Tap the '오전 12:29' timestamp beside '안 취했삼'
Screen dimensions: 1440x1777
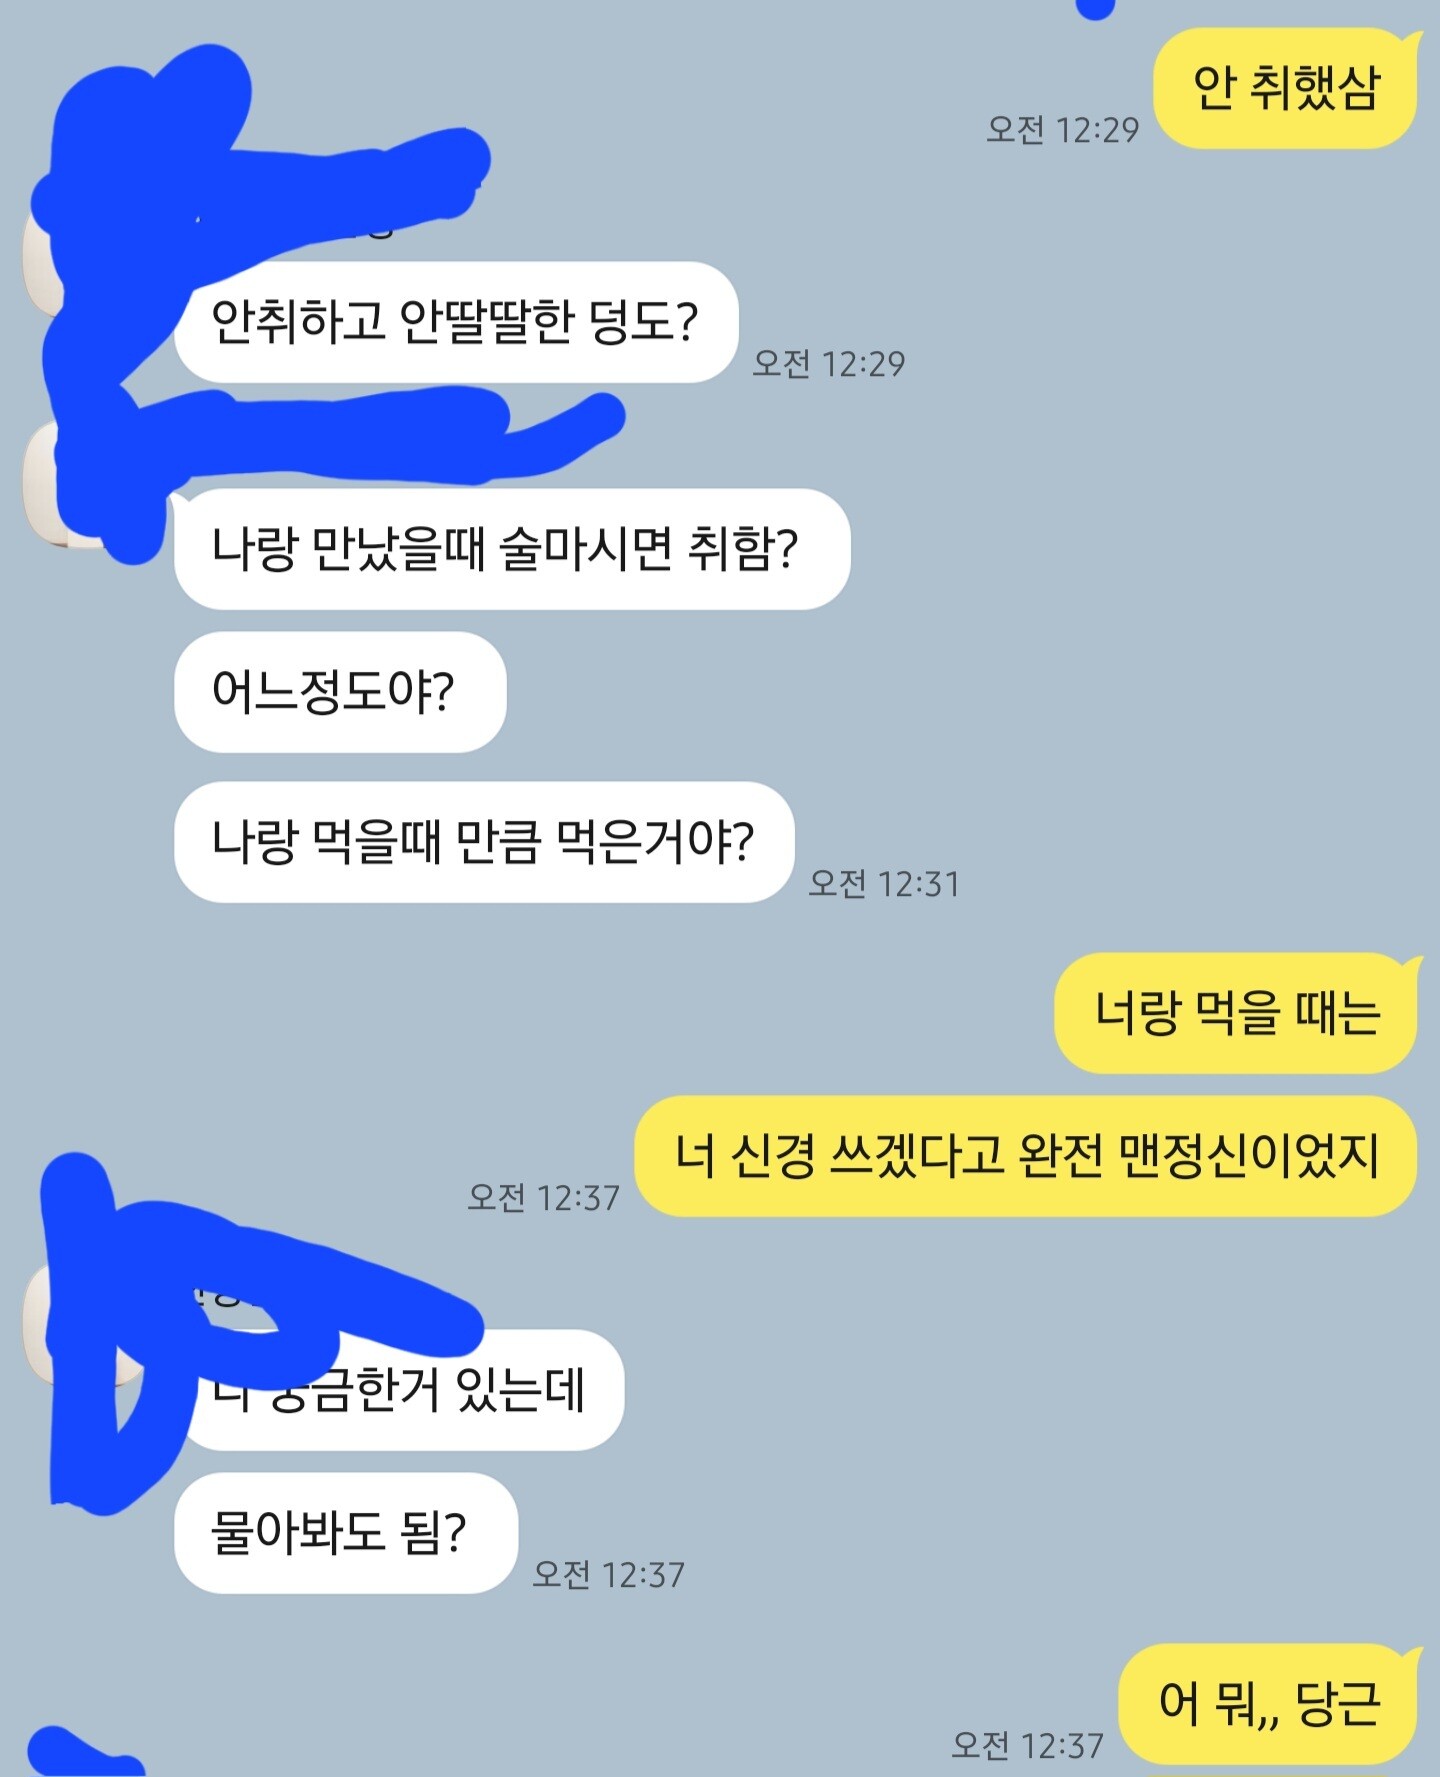click(1062, 130)
